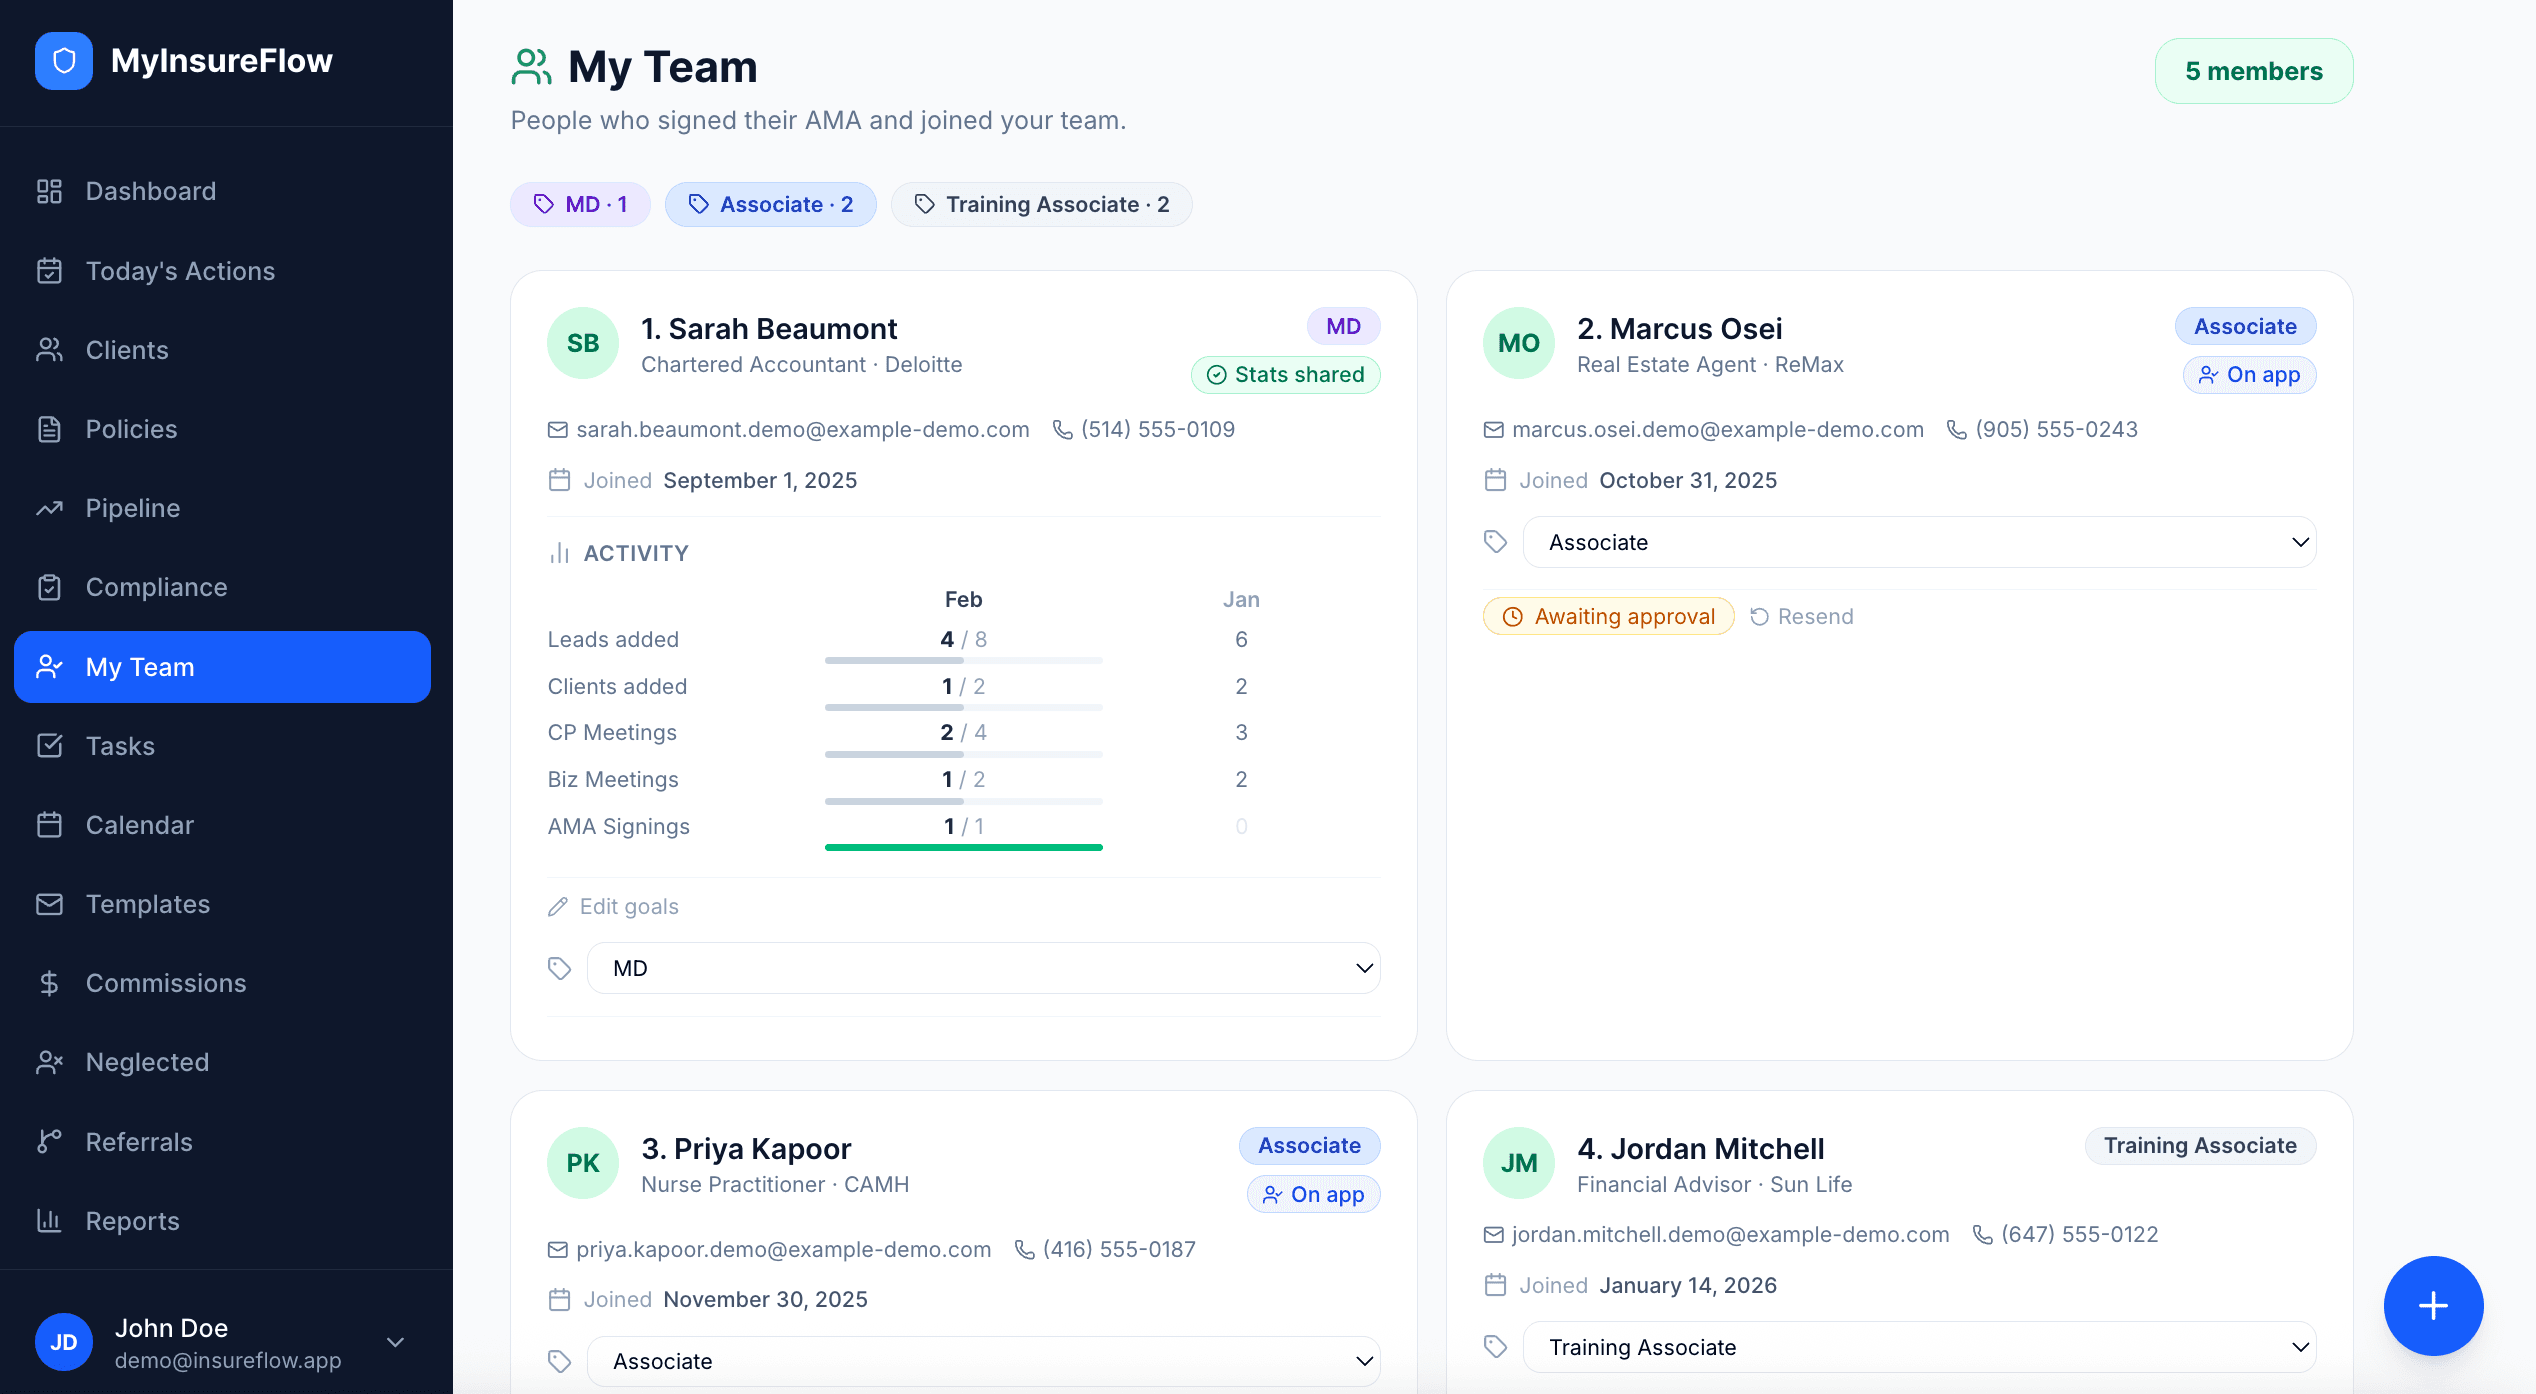
Task: Select the Pipeline trend icon
Action: pos(50,507)
